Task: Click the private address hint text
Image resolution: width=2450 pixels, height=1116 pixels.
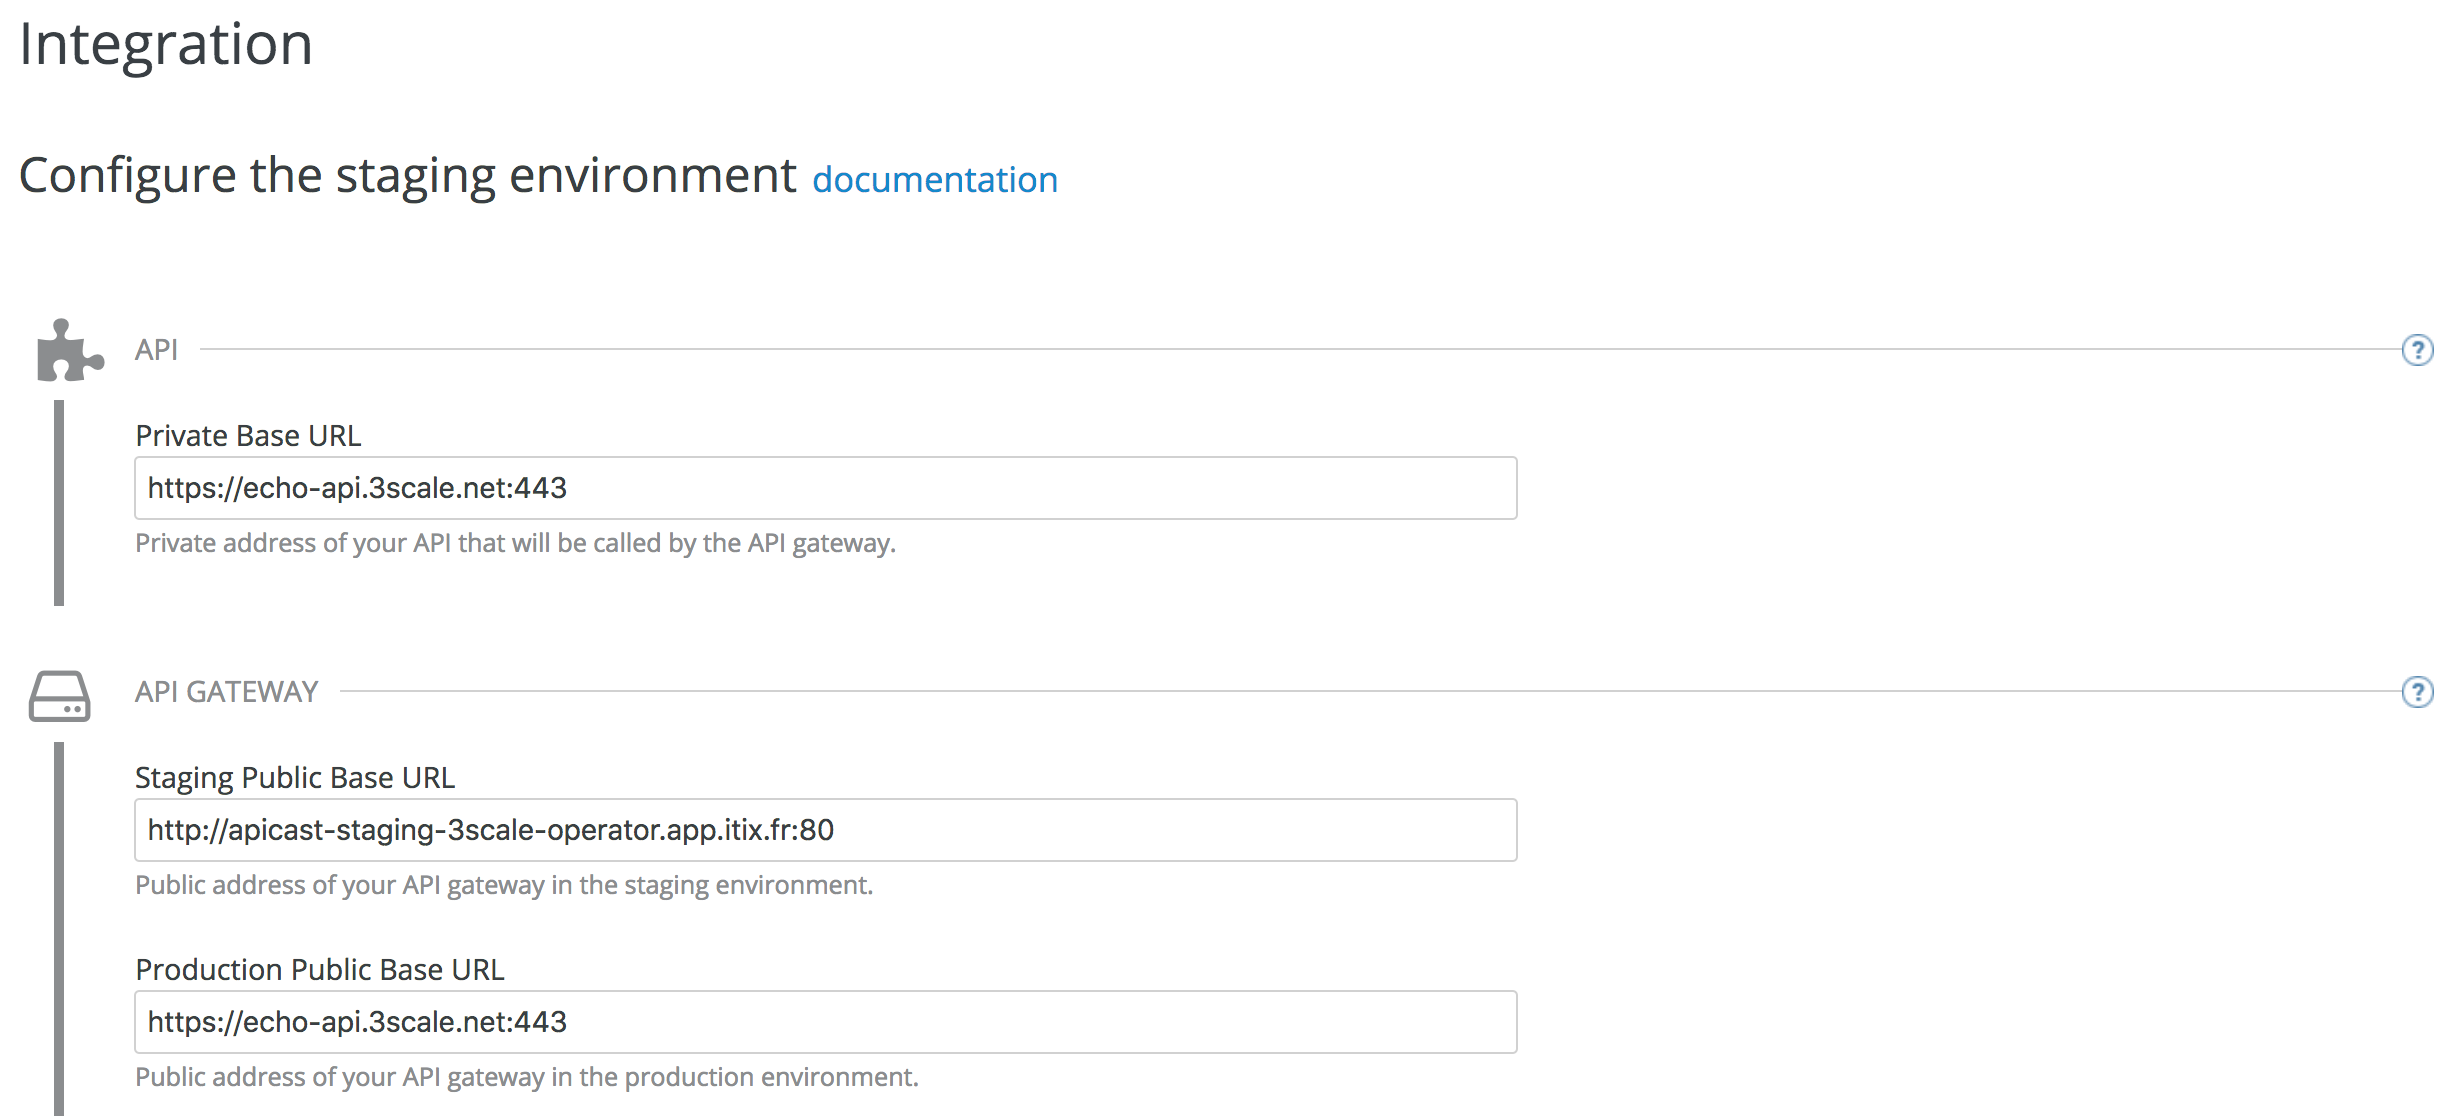Action: [x=515, y=543]
